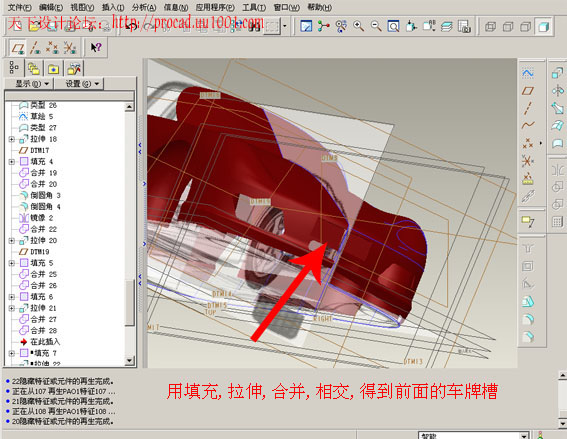
Task: Select the shaded display mode icon
Action: 543,26
